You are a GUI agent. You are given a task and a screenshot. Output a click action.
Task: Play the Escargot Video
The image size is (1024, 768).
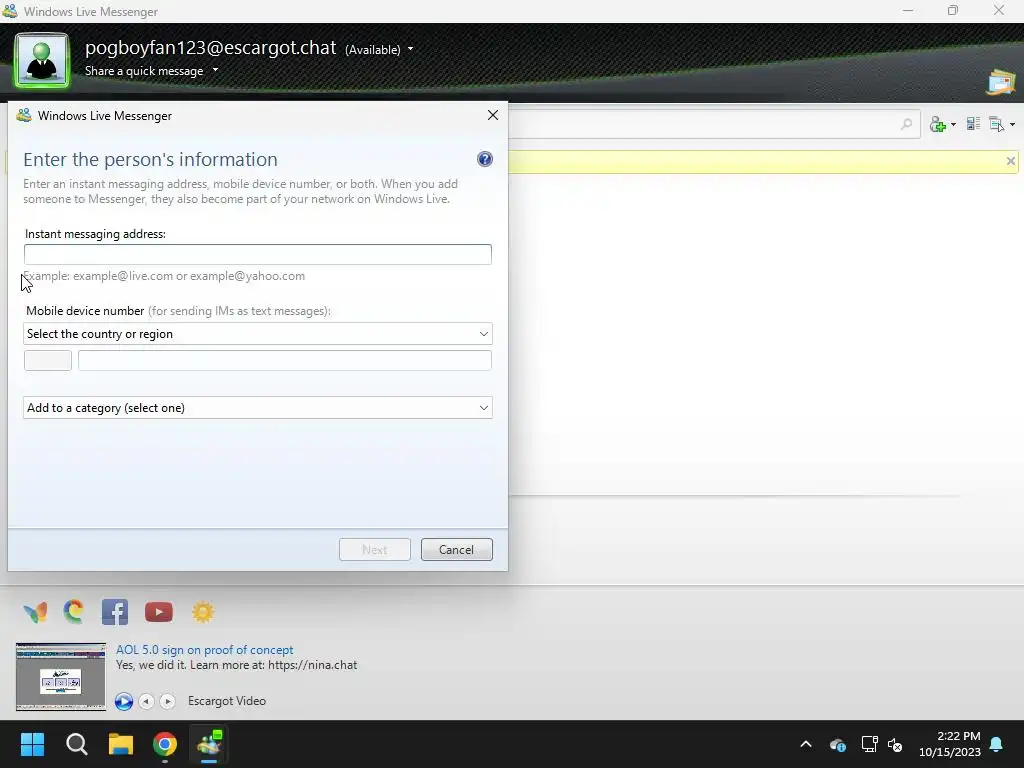click(x=124, y=701)
